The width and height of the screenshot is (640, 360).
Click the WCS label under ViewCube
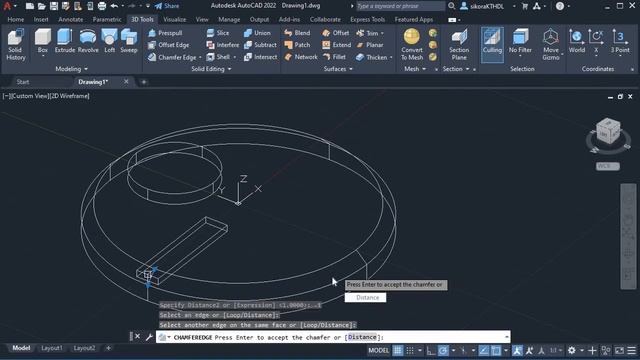[x=607, y=166]
